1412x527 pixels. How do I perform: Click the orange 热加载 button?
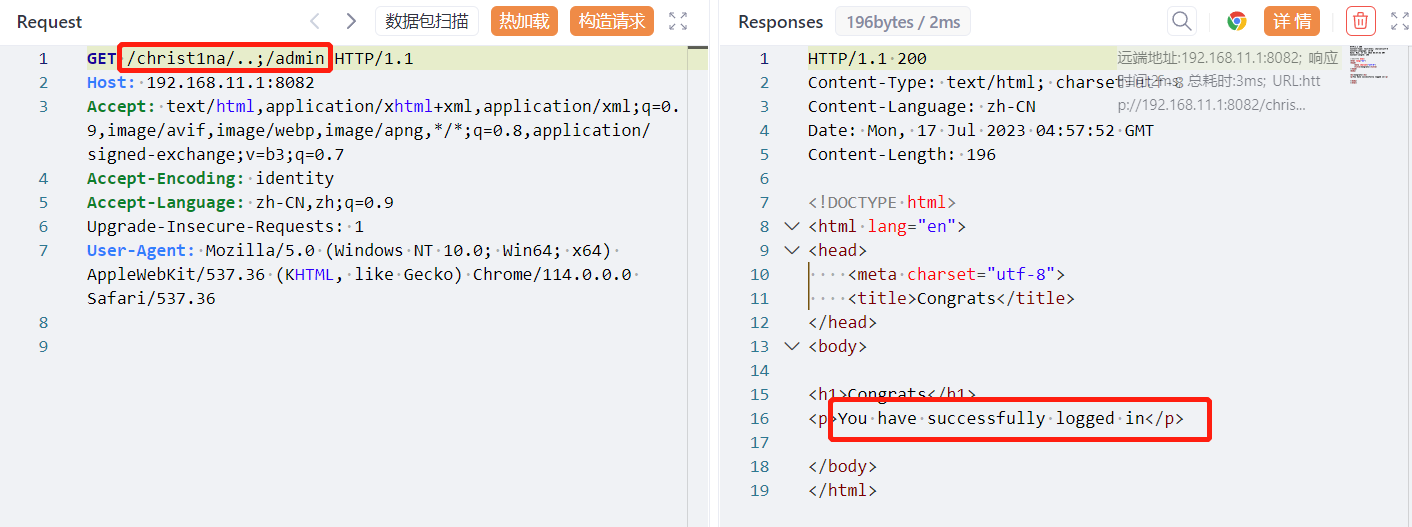524,21
